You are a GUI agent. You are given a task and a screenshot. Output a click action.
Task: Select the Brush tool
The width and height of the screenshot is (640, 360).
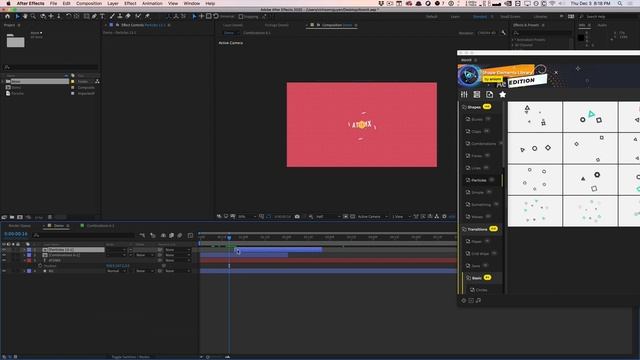tap(112, 16)
